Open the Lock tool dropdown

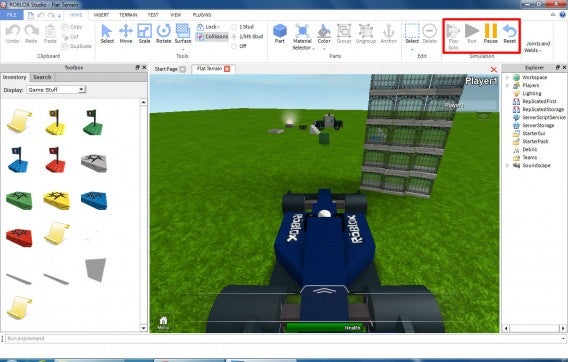(208, 27)
